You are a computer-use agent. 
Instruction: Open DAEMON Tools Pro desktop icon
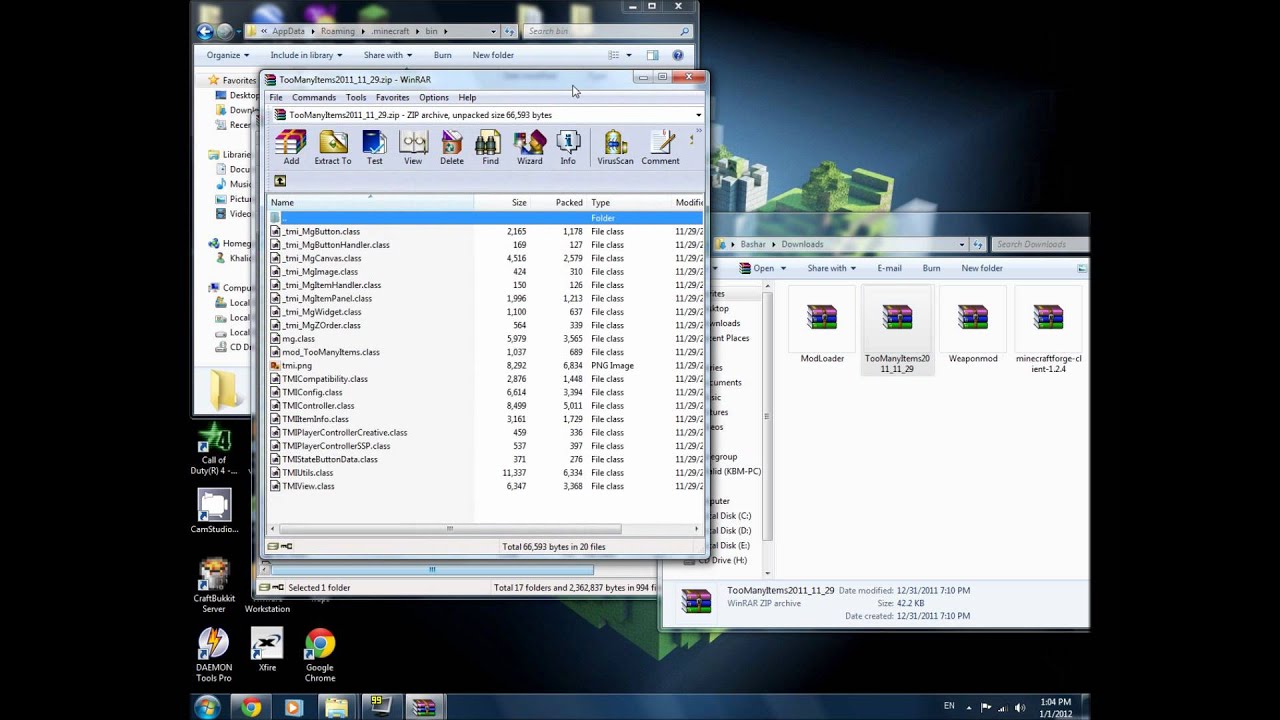click(213, 655)
